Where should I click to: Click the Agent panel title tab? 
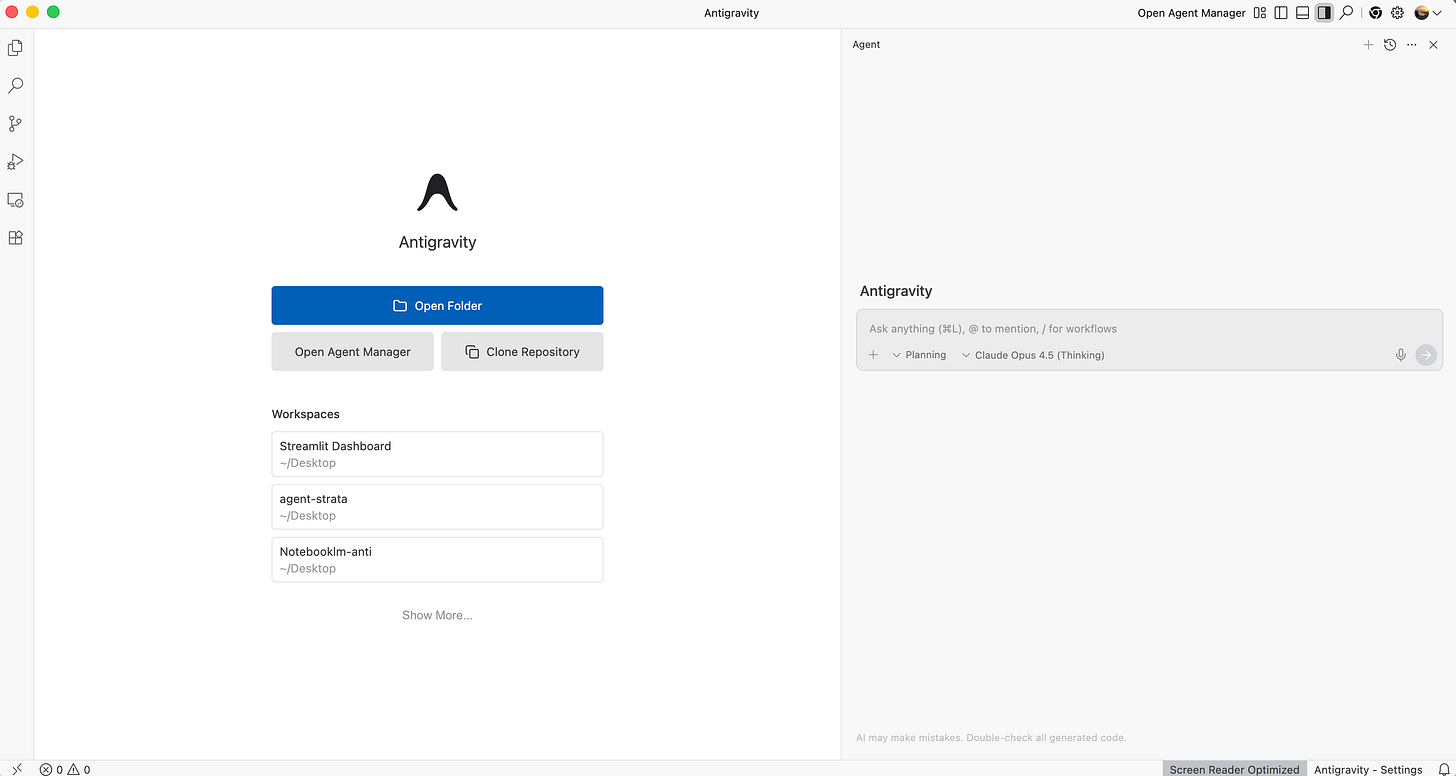tap(866, 45)
